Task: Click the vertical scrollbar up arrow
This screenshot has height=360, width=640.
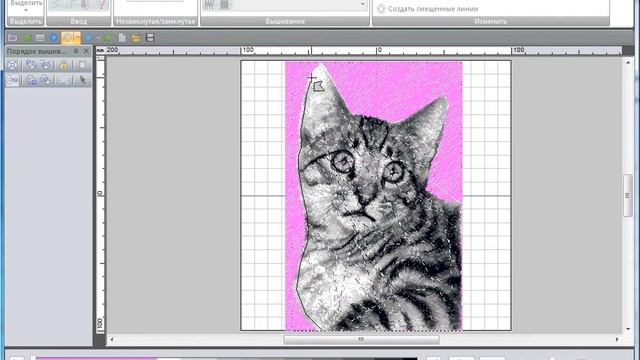Action: 628,62
